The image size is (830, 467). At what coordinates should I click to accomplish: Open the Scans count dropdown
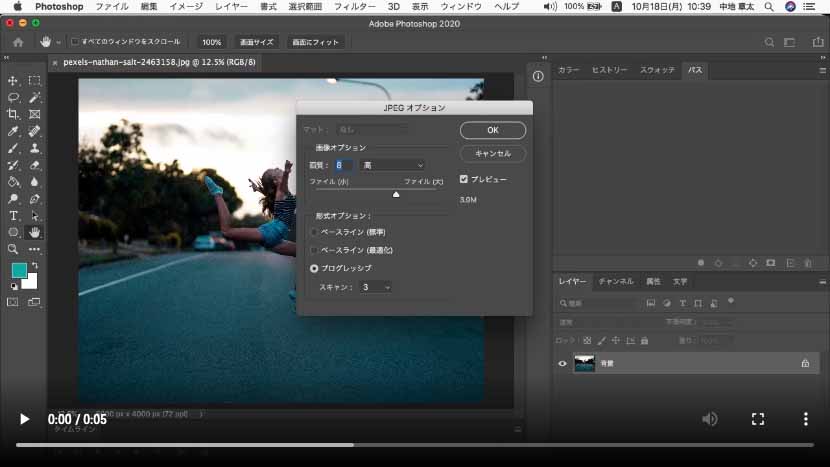click(x=375, y=287)
